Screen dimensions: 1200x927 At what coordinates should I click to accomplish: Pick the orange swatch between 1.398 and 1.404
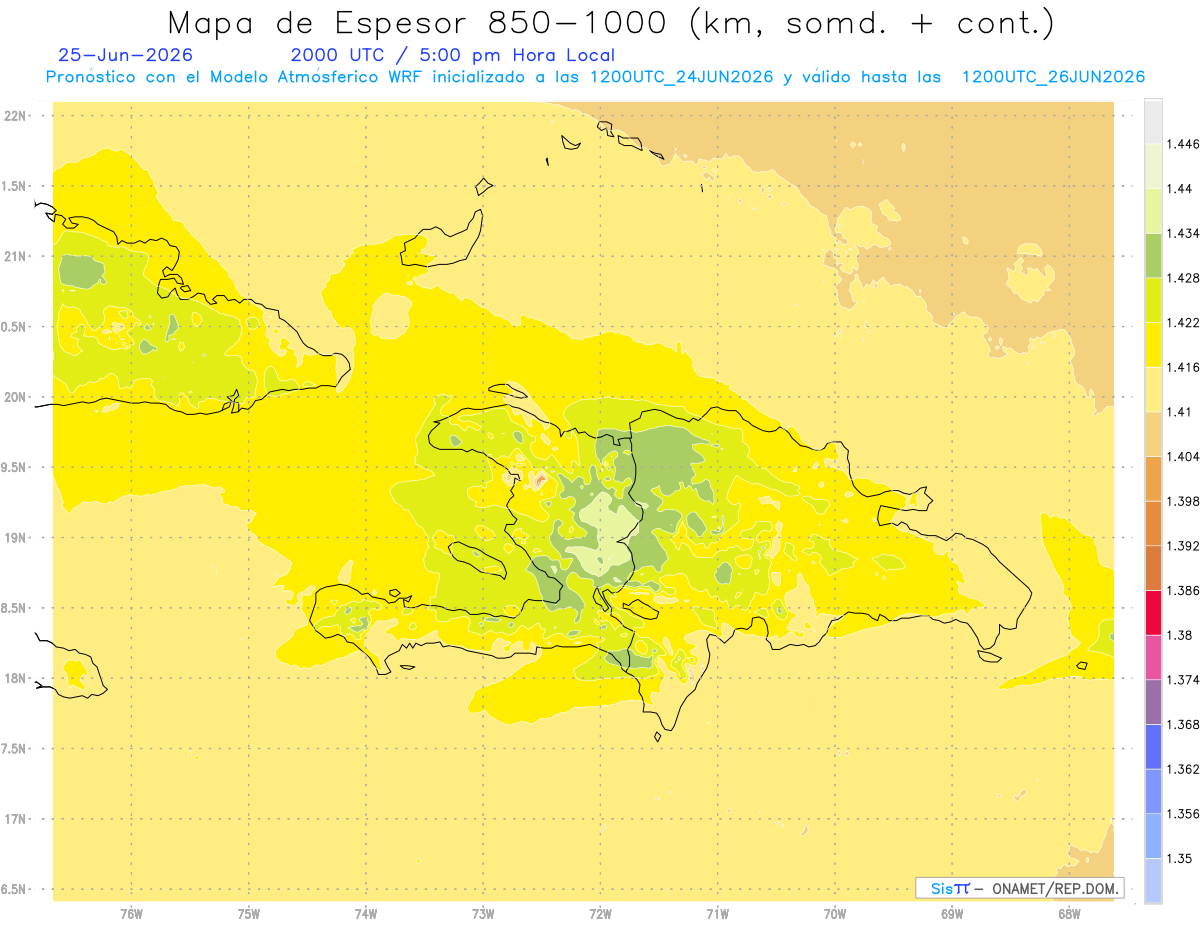tap(1153, 479)
